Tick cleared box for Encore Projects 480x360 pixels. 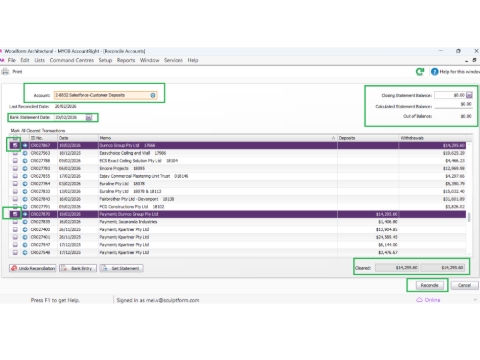point(15,168)
